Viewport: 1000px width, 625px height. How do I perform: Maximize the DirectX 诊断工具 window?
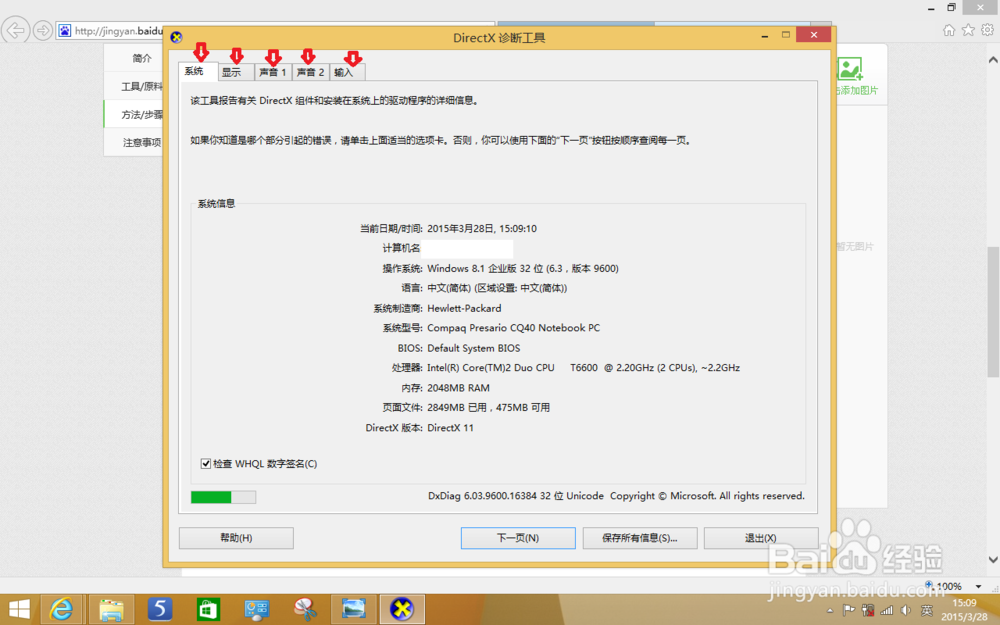click(x=786, y=35)
